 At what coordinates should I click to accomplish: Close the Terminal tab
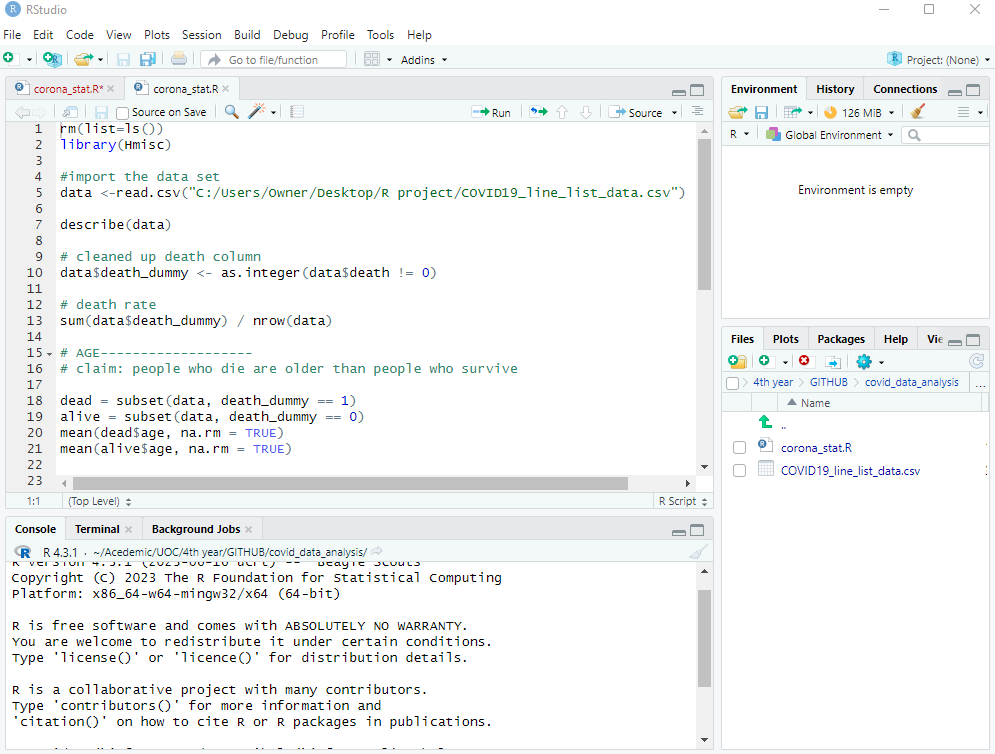(129, 529)
